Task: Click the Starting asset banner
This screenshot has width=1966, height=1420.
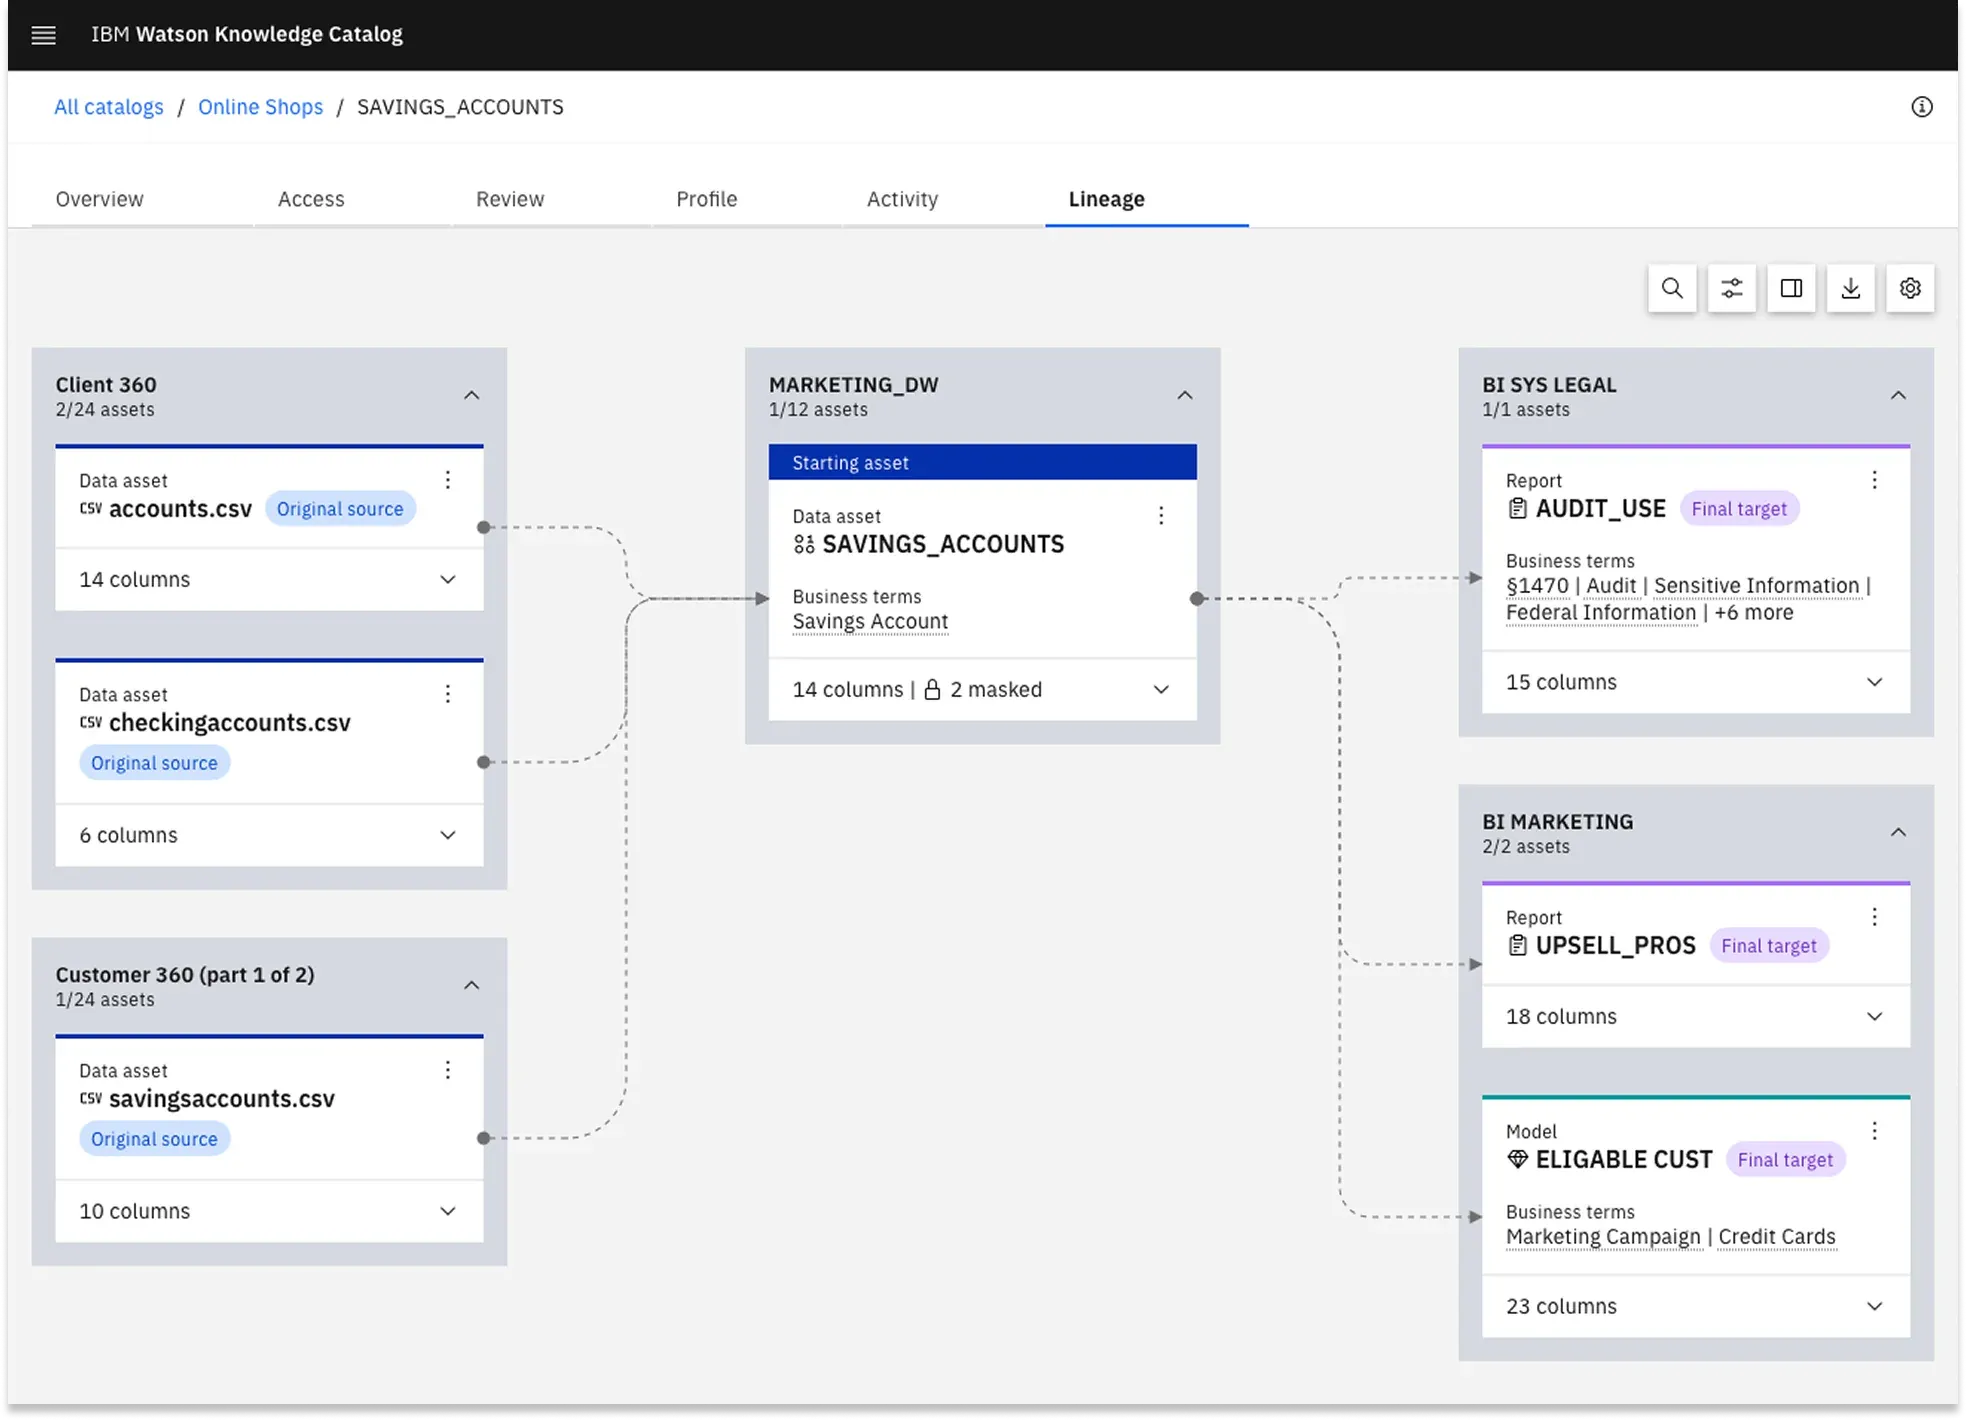Action: 982,463
